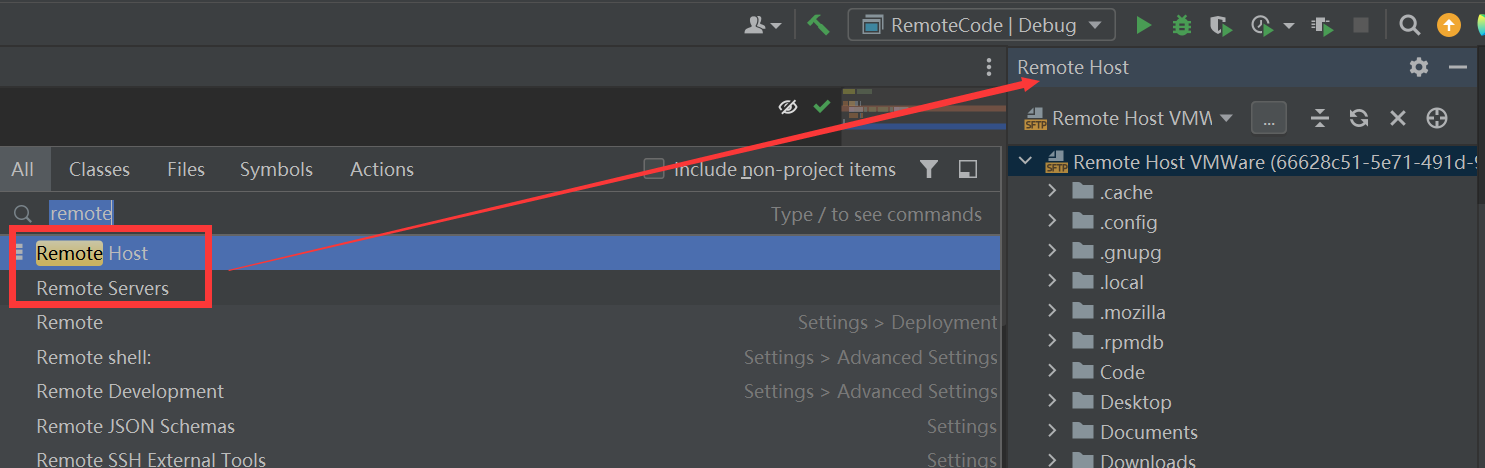Open Search Everywhere magnifier icon
Image resolution: width=1485 pixels, height=468 pixels.
point(1409,25)
